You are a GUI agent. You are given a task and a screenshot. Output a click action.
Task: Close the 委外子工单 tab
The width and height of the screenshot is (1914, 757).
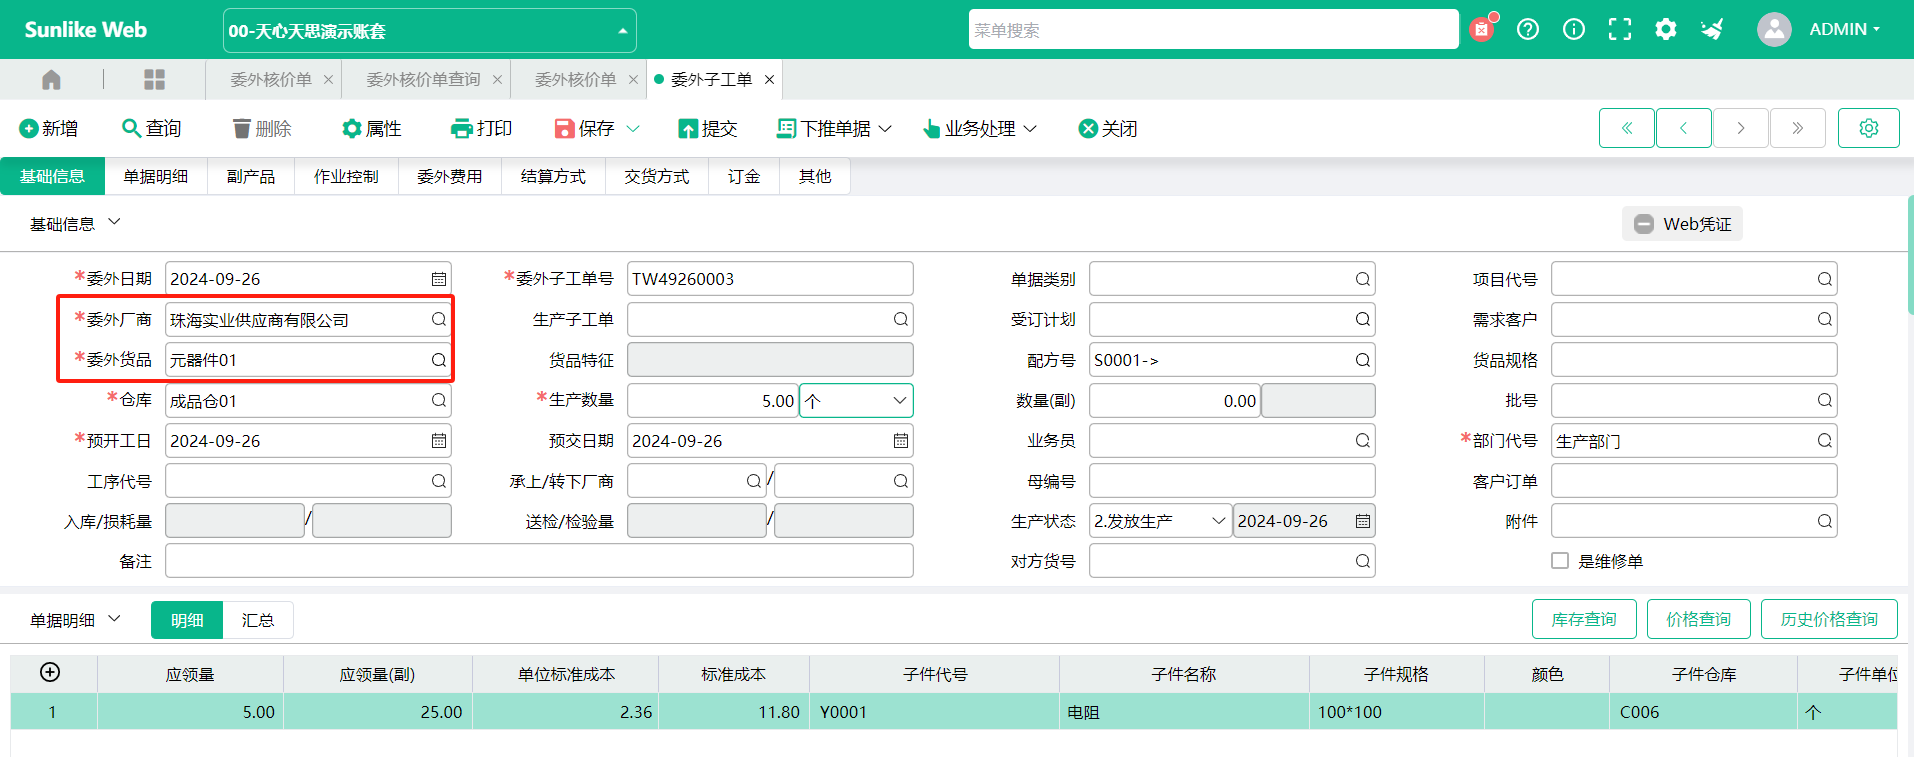[x=769, y=80]
